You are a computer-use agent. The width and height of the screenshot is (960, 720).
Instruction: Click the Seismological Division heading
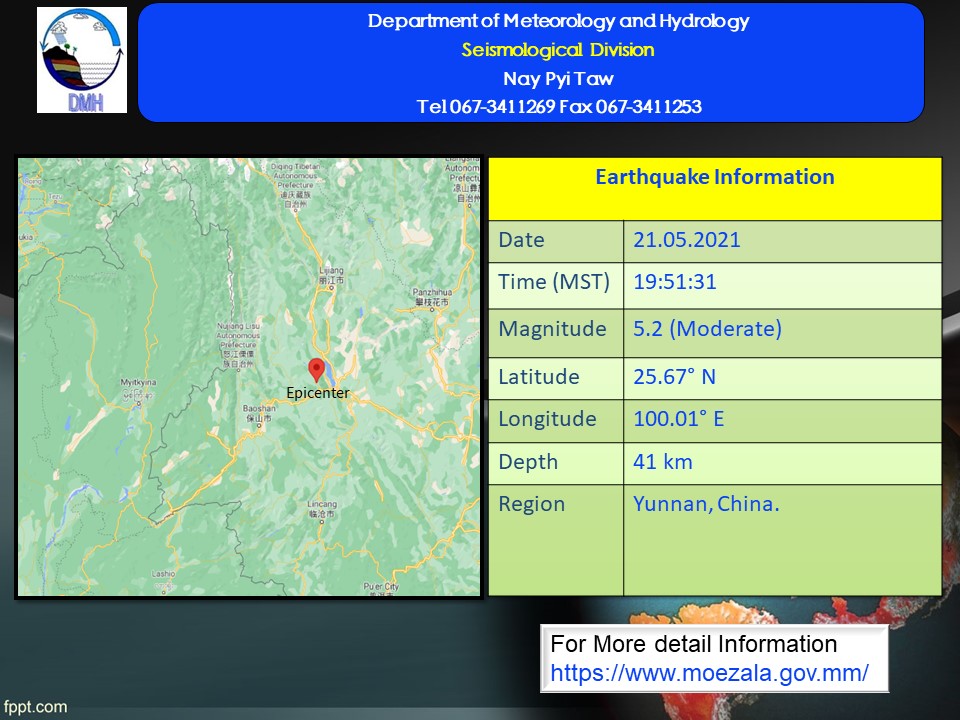(558, 50)
